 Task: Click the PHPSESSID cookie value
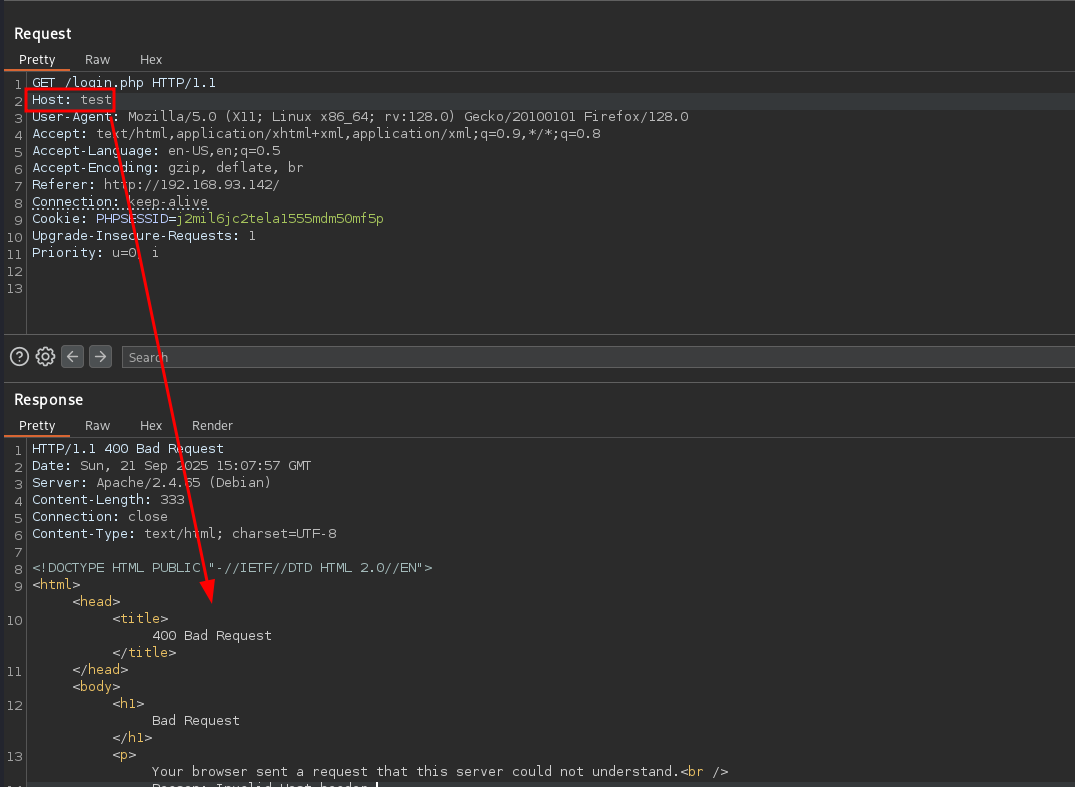click(x=280, y=219)
